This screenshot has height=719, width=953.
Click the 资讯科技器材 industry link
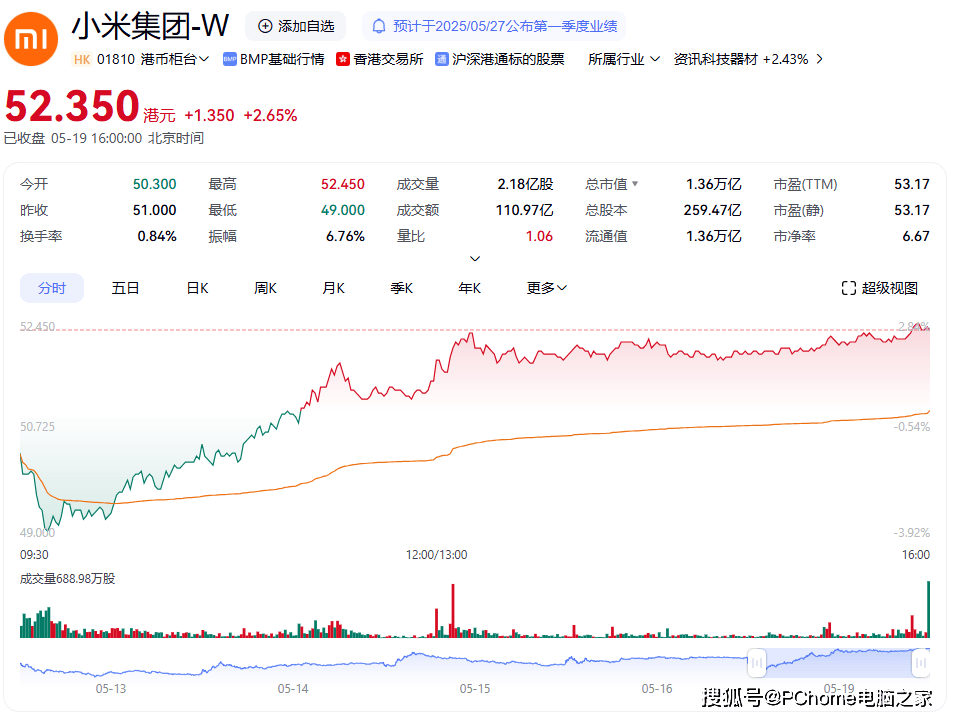click(715, 60)
